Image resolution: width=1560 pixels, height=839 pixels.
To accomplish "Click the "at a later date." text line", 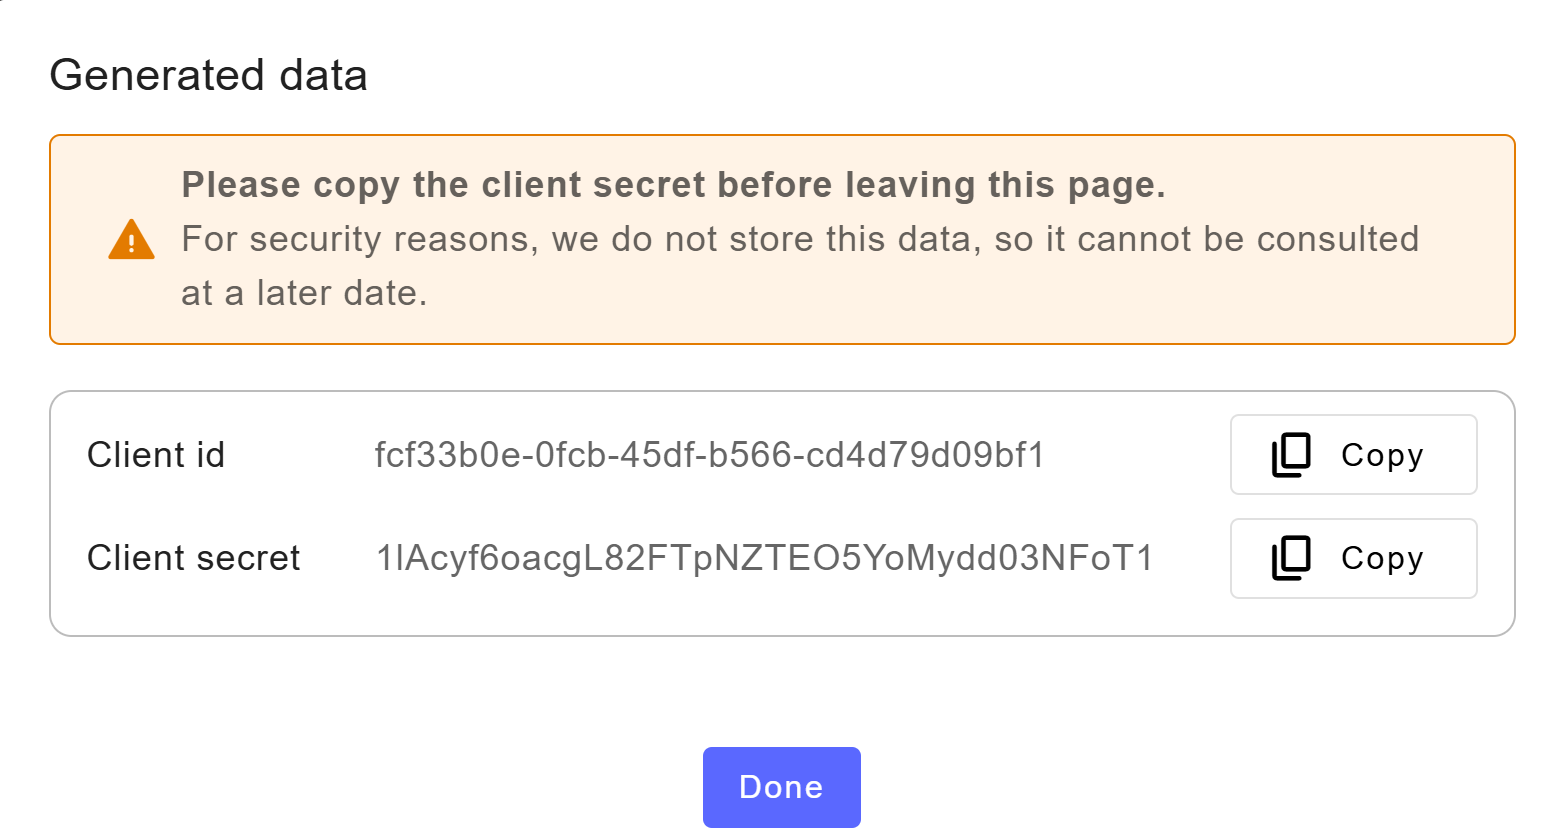I will (304, 293).
